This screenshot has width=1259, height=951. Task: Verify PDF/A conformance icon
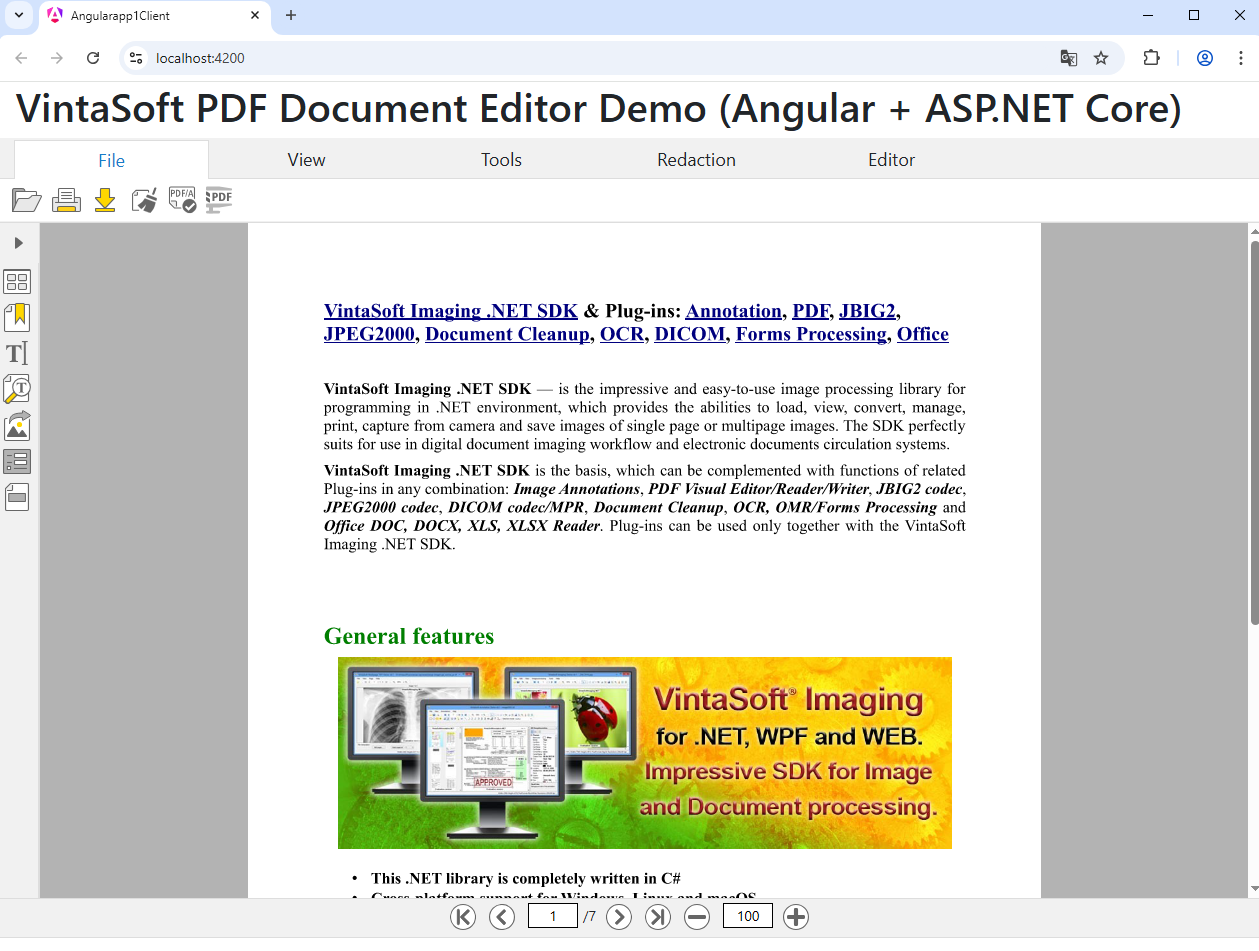[x=183, y=200]
